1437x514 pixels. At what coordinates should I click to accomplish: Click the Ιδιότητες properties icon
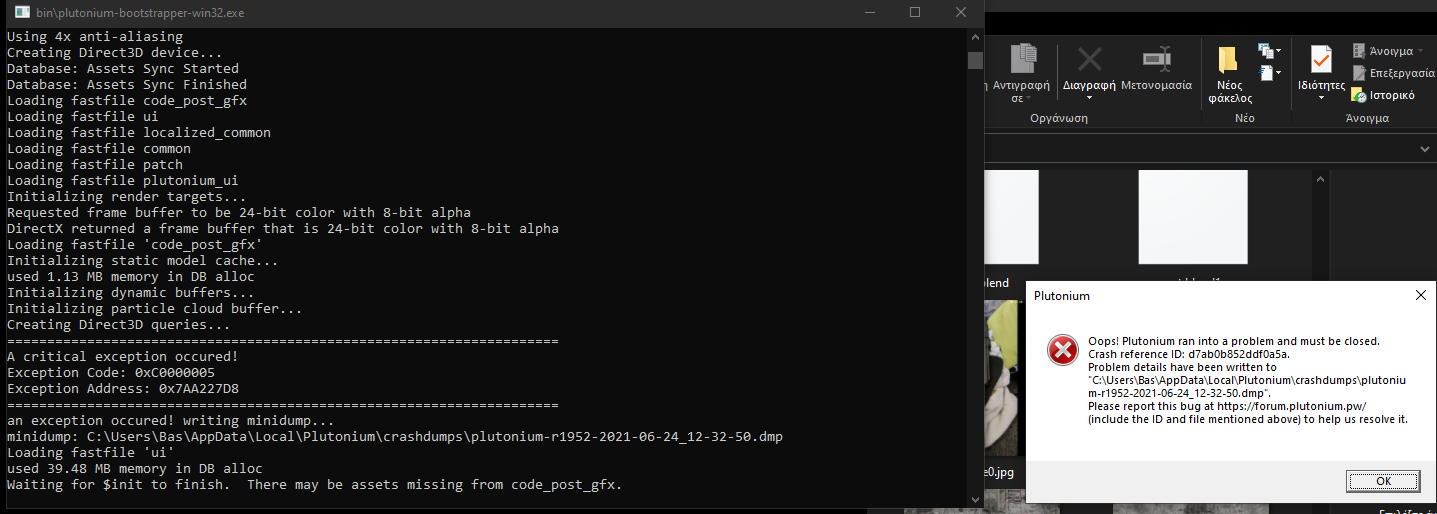pyautogui.click(x=1321, y=59)
